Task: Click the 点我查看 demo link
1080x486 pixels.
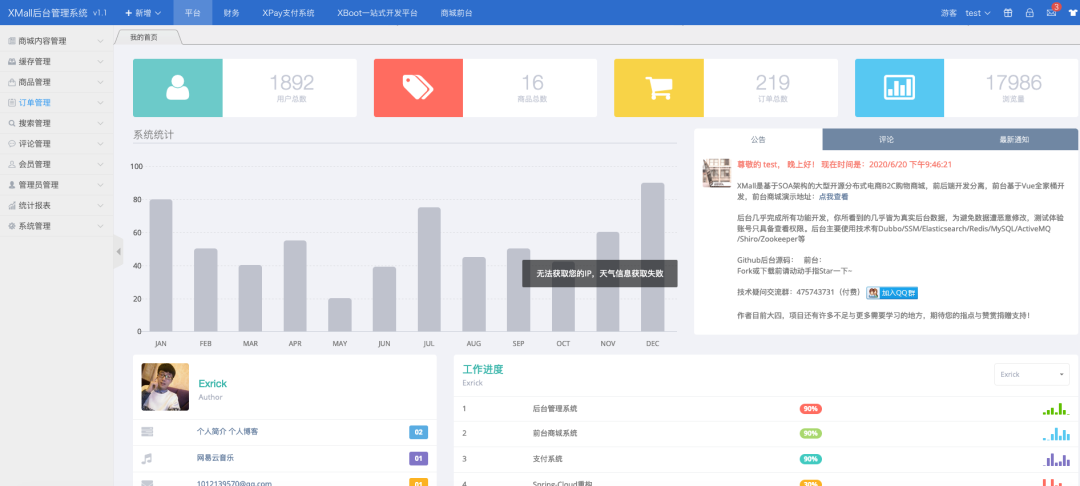Action: pos(836,197)
